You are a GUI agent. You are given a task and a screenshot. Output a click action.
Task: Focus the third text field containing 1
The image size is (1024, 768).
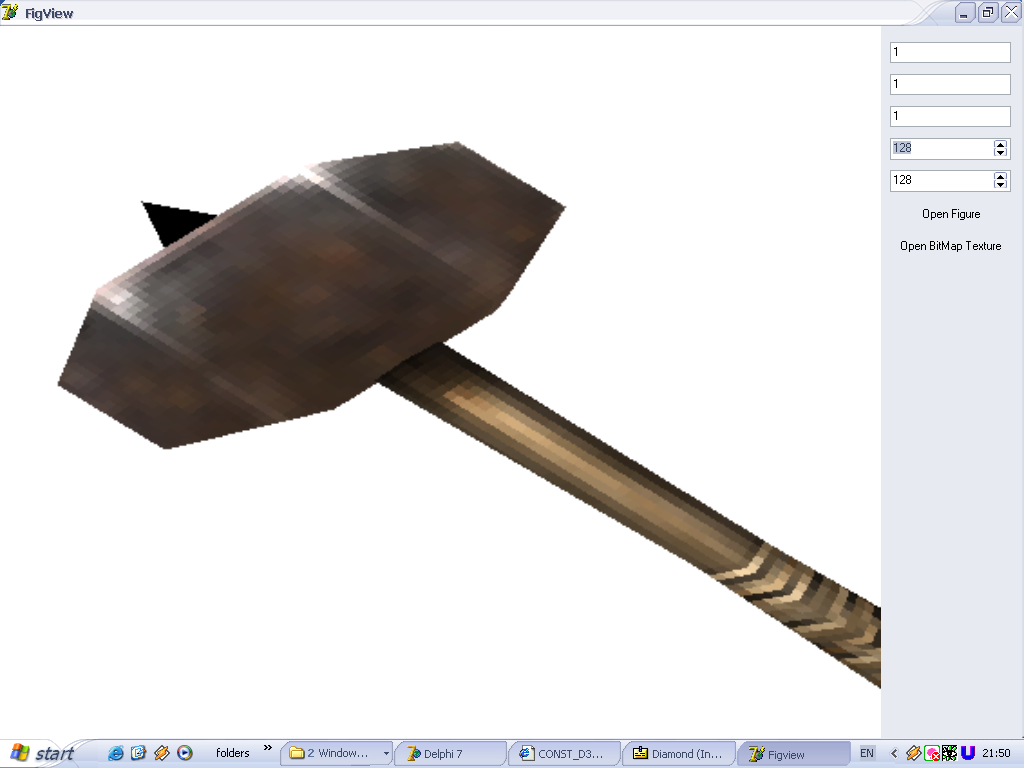coord(950,116)
